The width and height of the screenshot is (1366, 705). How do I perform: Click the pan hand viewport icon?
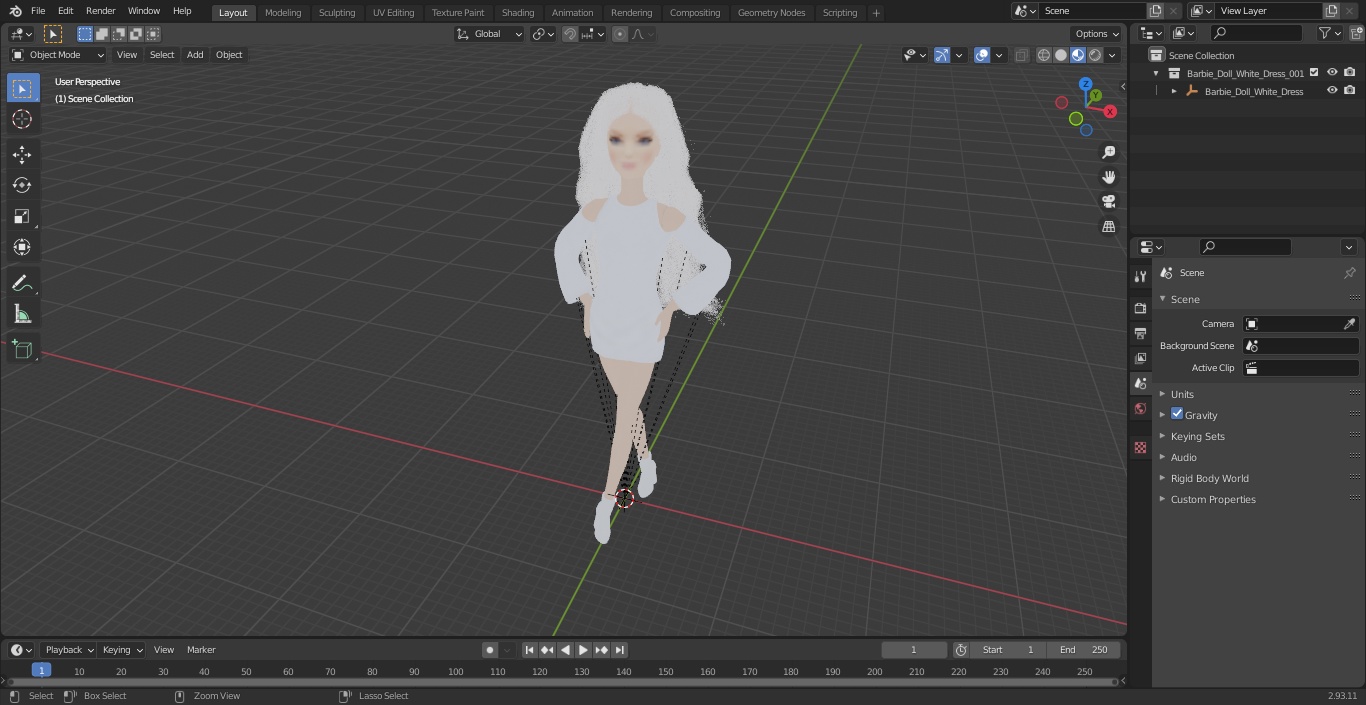coord(1108,177)
